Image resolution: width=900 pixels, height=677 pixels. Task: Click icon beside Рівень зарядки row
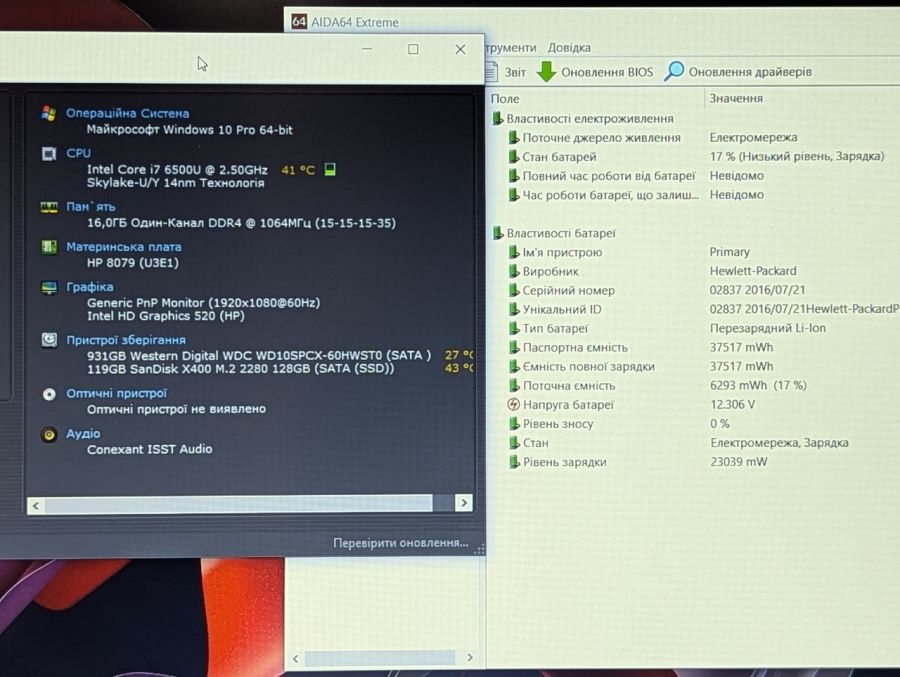click(x=514, y=462)
